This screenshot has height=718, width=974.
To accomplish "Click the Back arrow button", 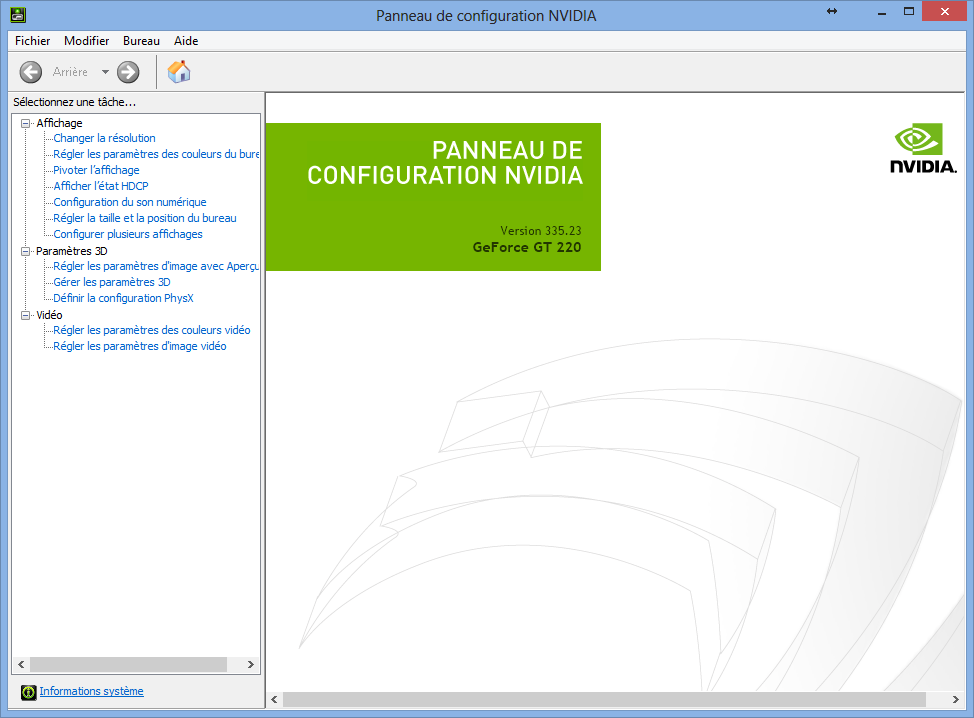I will tap(30, 72).
